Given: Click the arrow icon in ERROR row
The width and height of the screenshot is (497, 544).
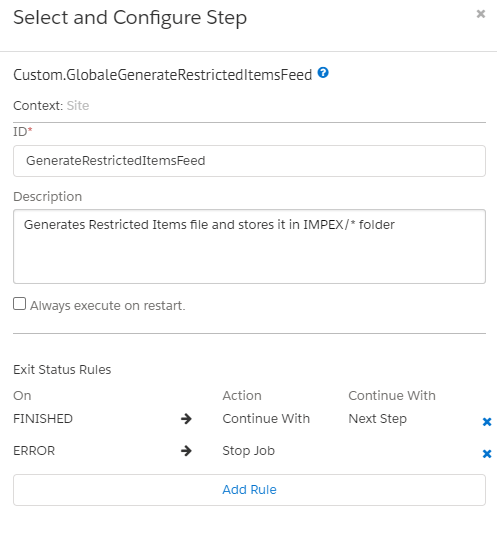Looking at the screenshot, I should (x=186, y=451).
